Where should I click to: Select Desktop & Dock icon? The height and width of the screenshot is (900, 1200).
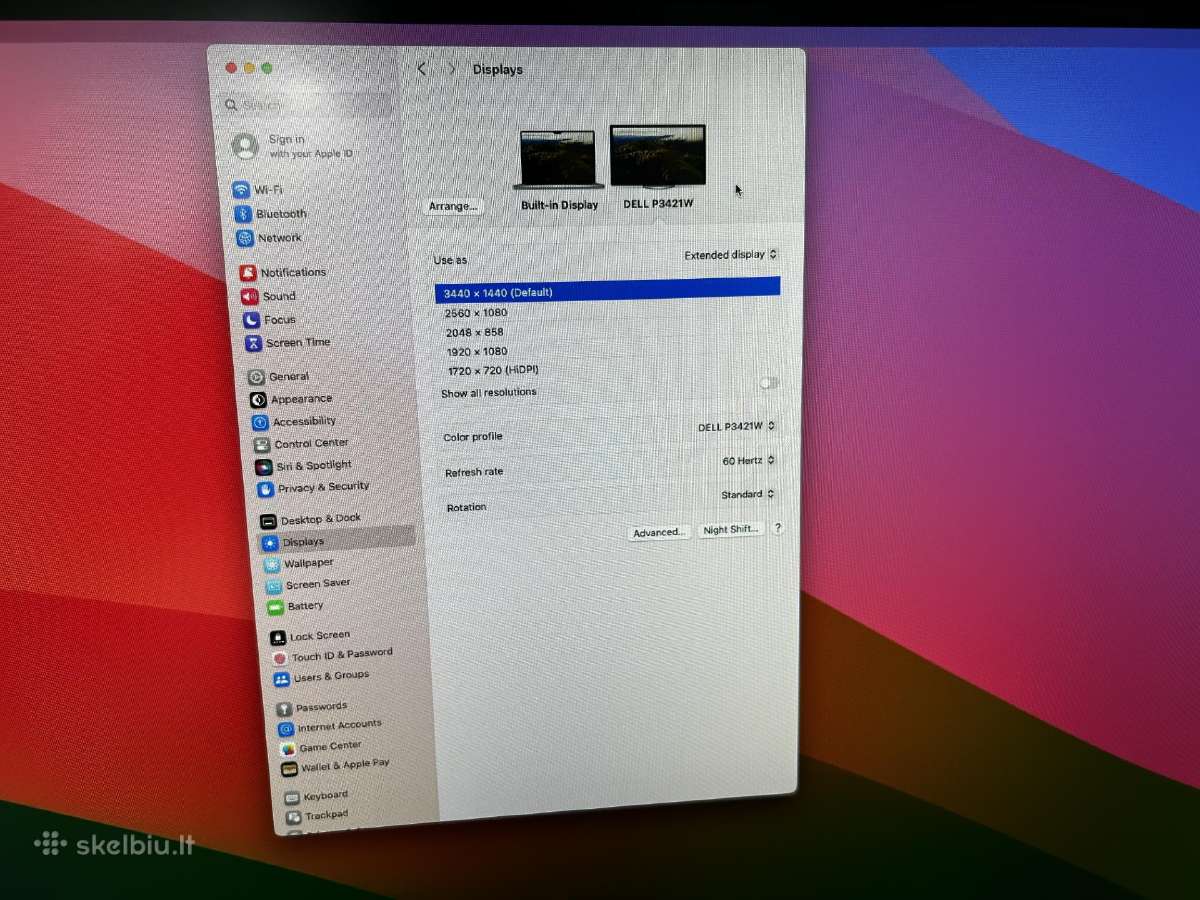tap(268, 521)
